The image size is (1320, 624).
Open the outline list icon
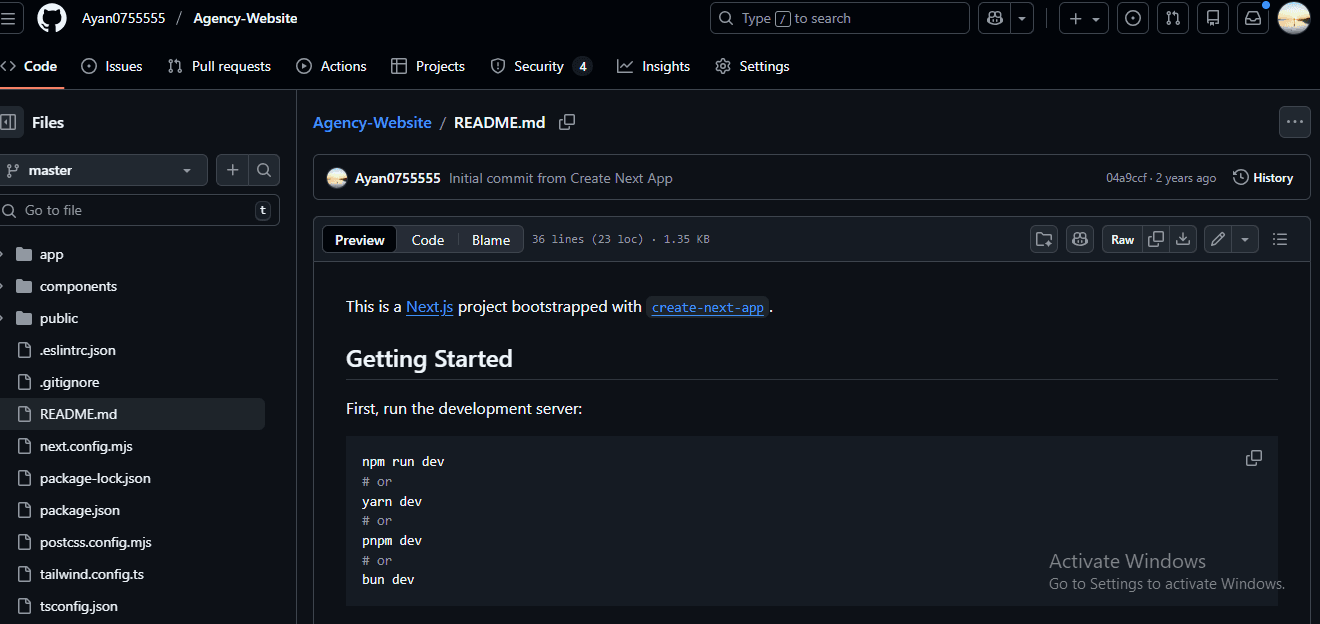(1279, 239)
